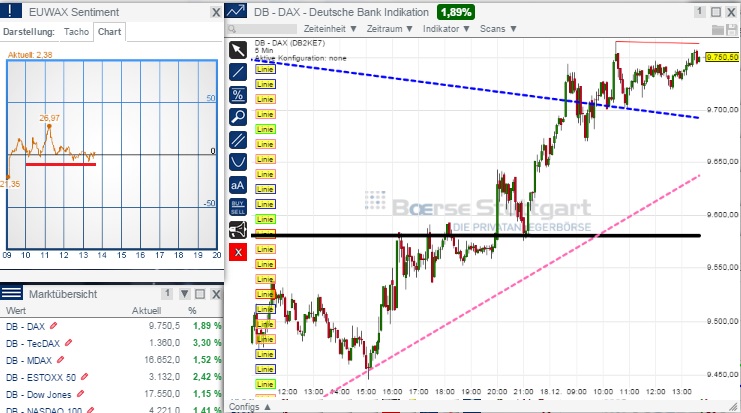Click the red X delete drawings tool
741x413 pixels.
point(238,252)
